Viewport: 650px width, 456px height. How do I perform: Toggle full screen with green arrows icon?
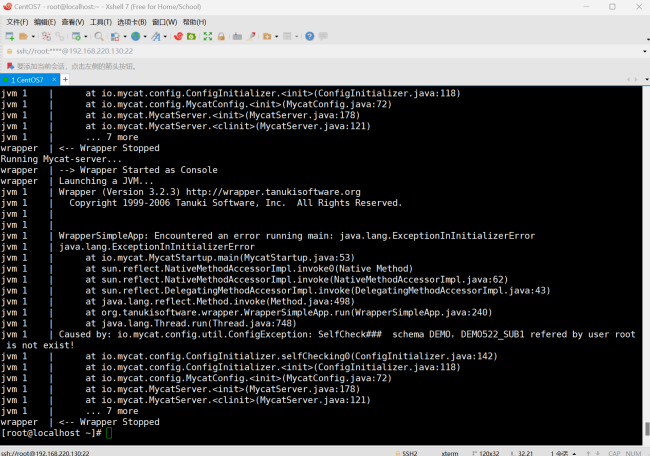click(208, 36)
